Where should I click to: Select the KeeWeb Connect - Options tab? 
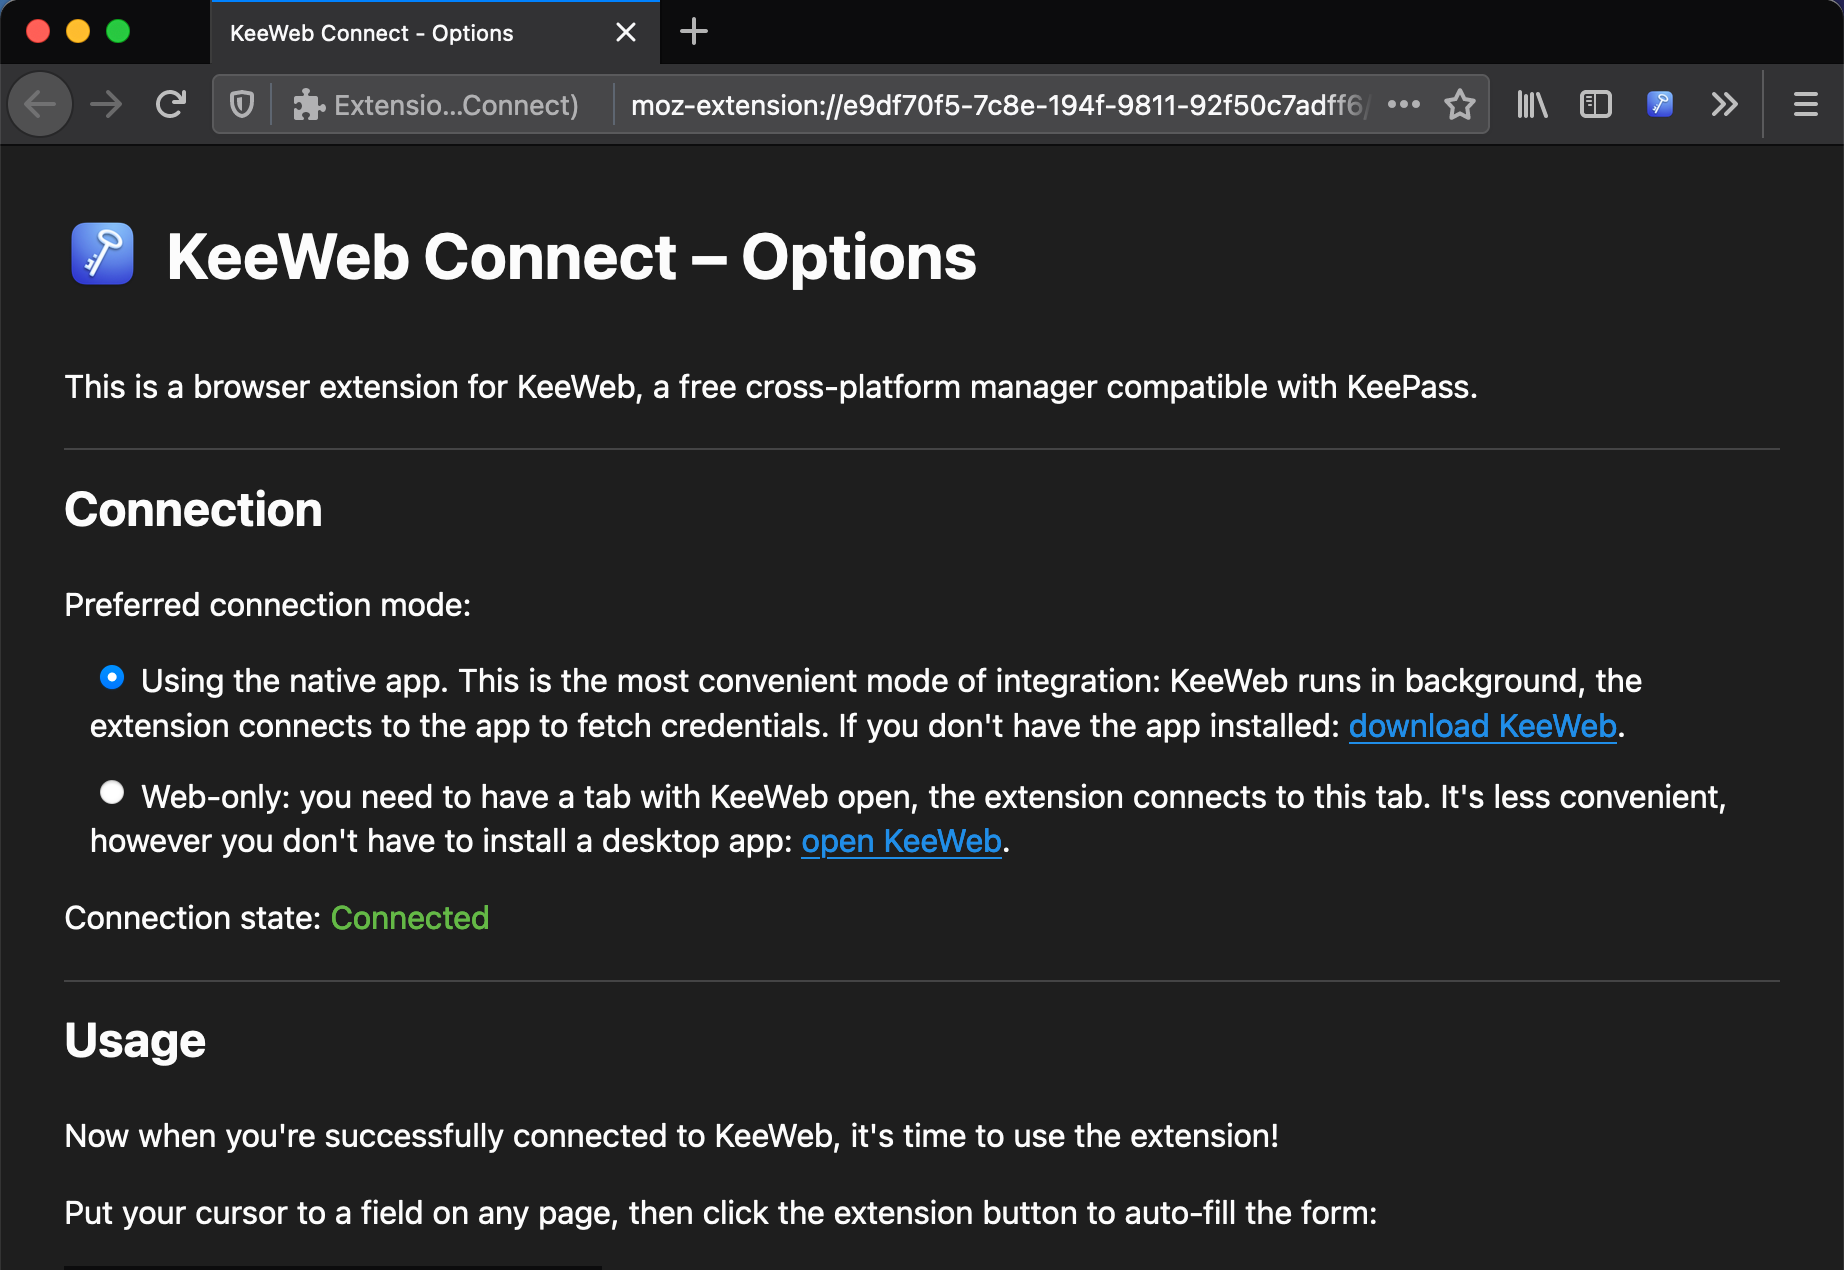click(x=435, y=33)
